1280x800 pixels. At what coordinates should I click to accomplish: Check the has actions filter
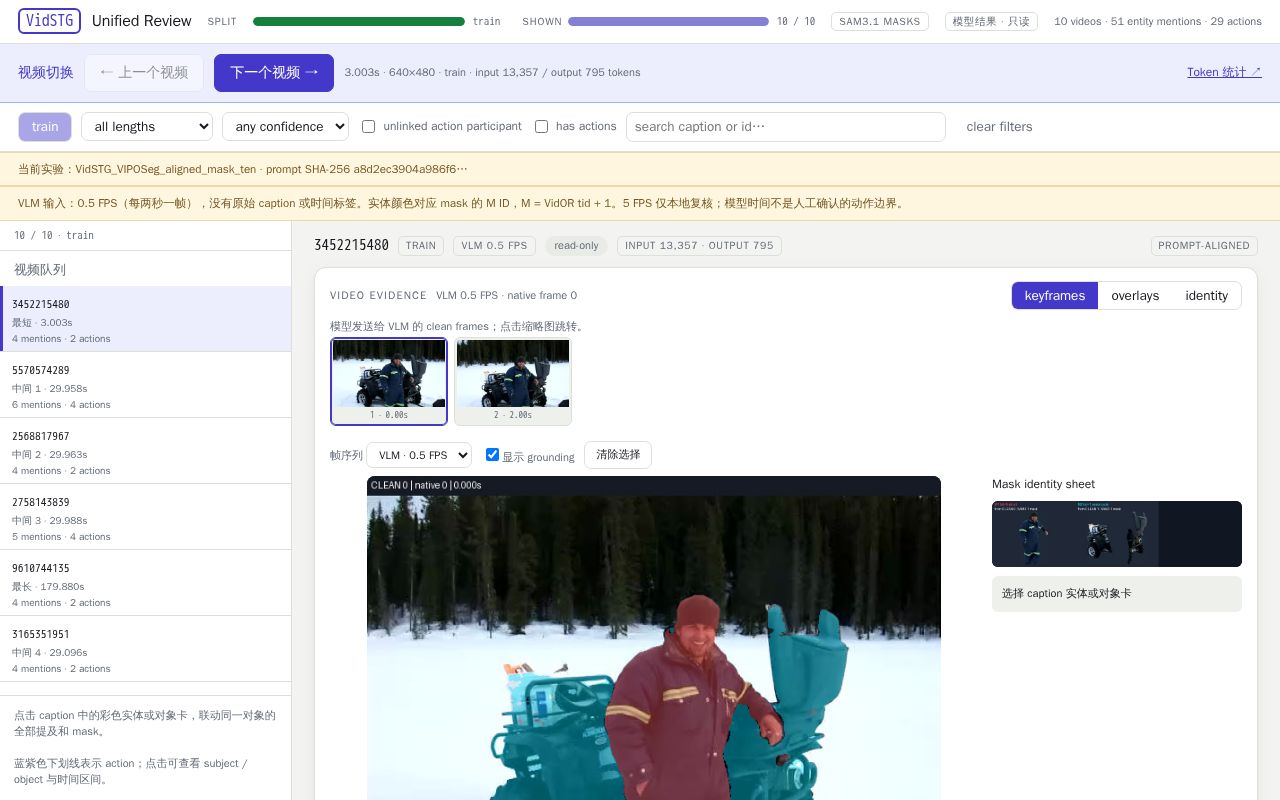coord(542,127)
